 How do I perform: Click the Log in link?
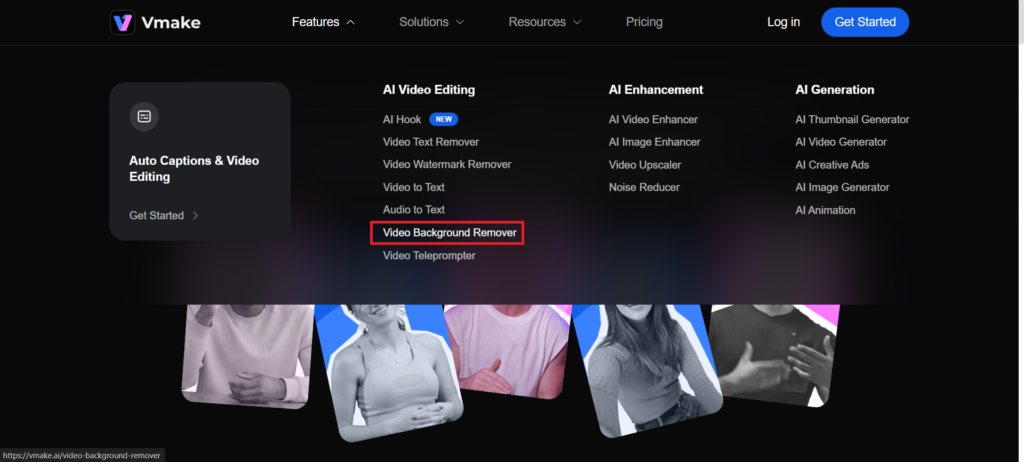tap(783, 22)
